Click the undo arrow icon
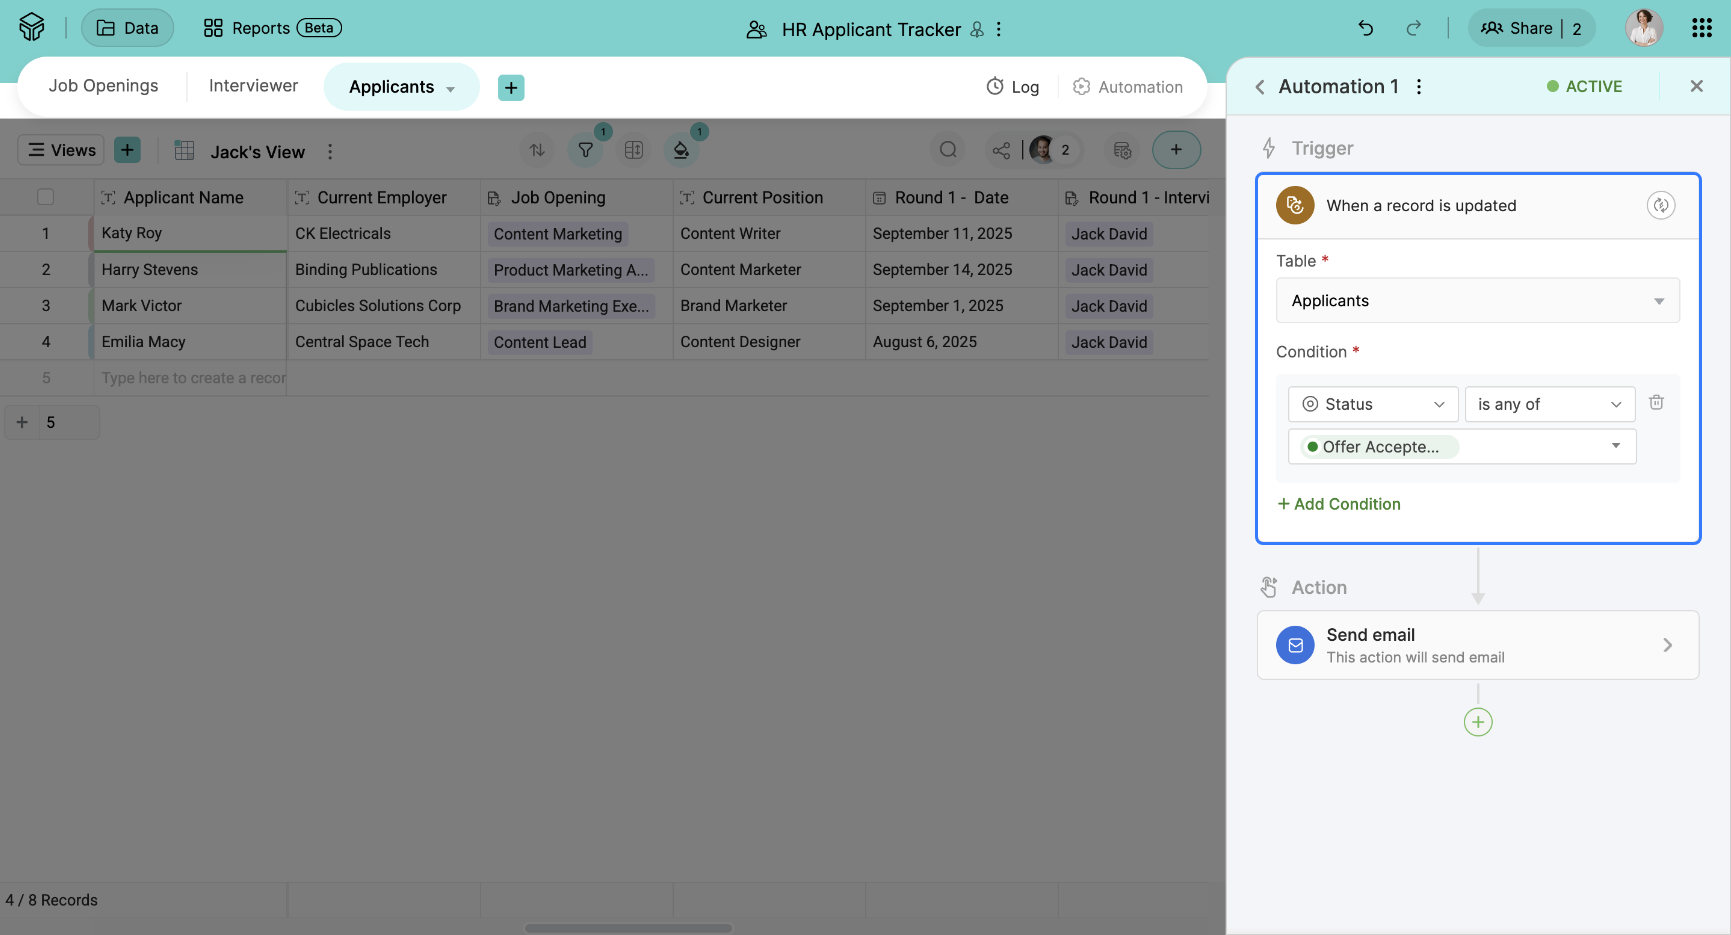Image resolution: width=1731 pixels, height=935 pixels. click(1366, 29)
